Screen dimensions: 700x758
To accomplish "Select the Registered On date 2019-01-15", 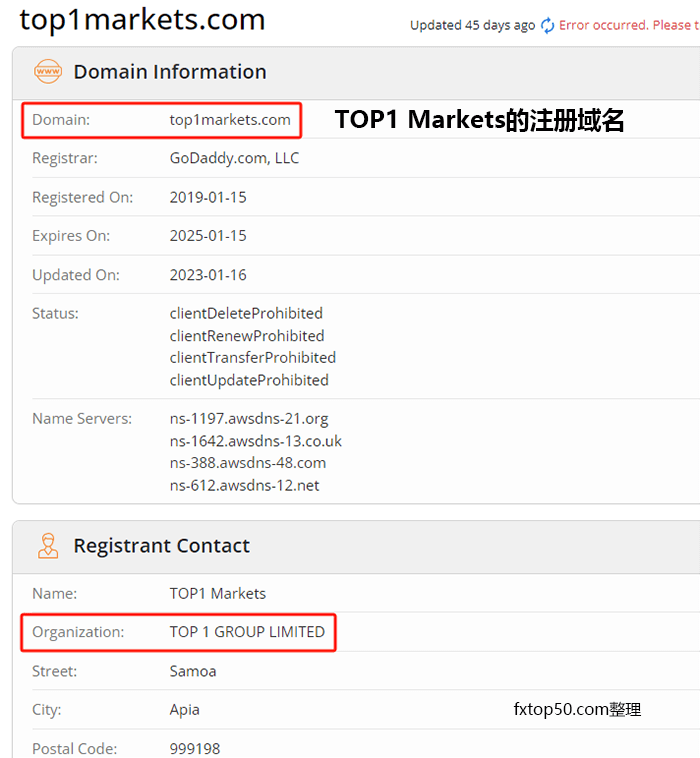I will (x=208, y=197).
